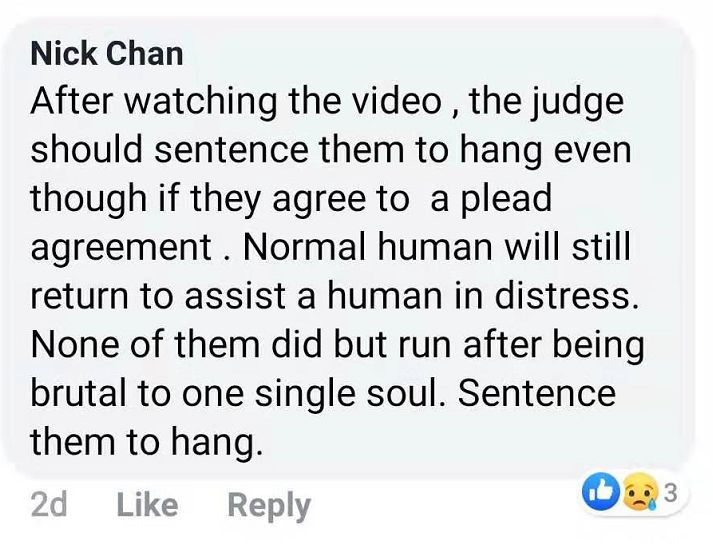Click the word 'judge' in first line
This screenshot has width=713, height=544.
tap(577, 104)
